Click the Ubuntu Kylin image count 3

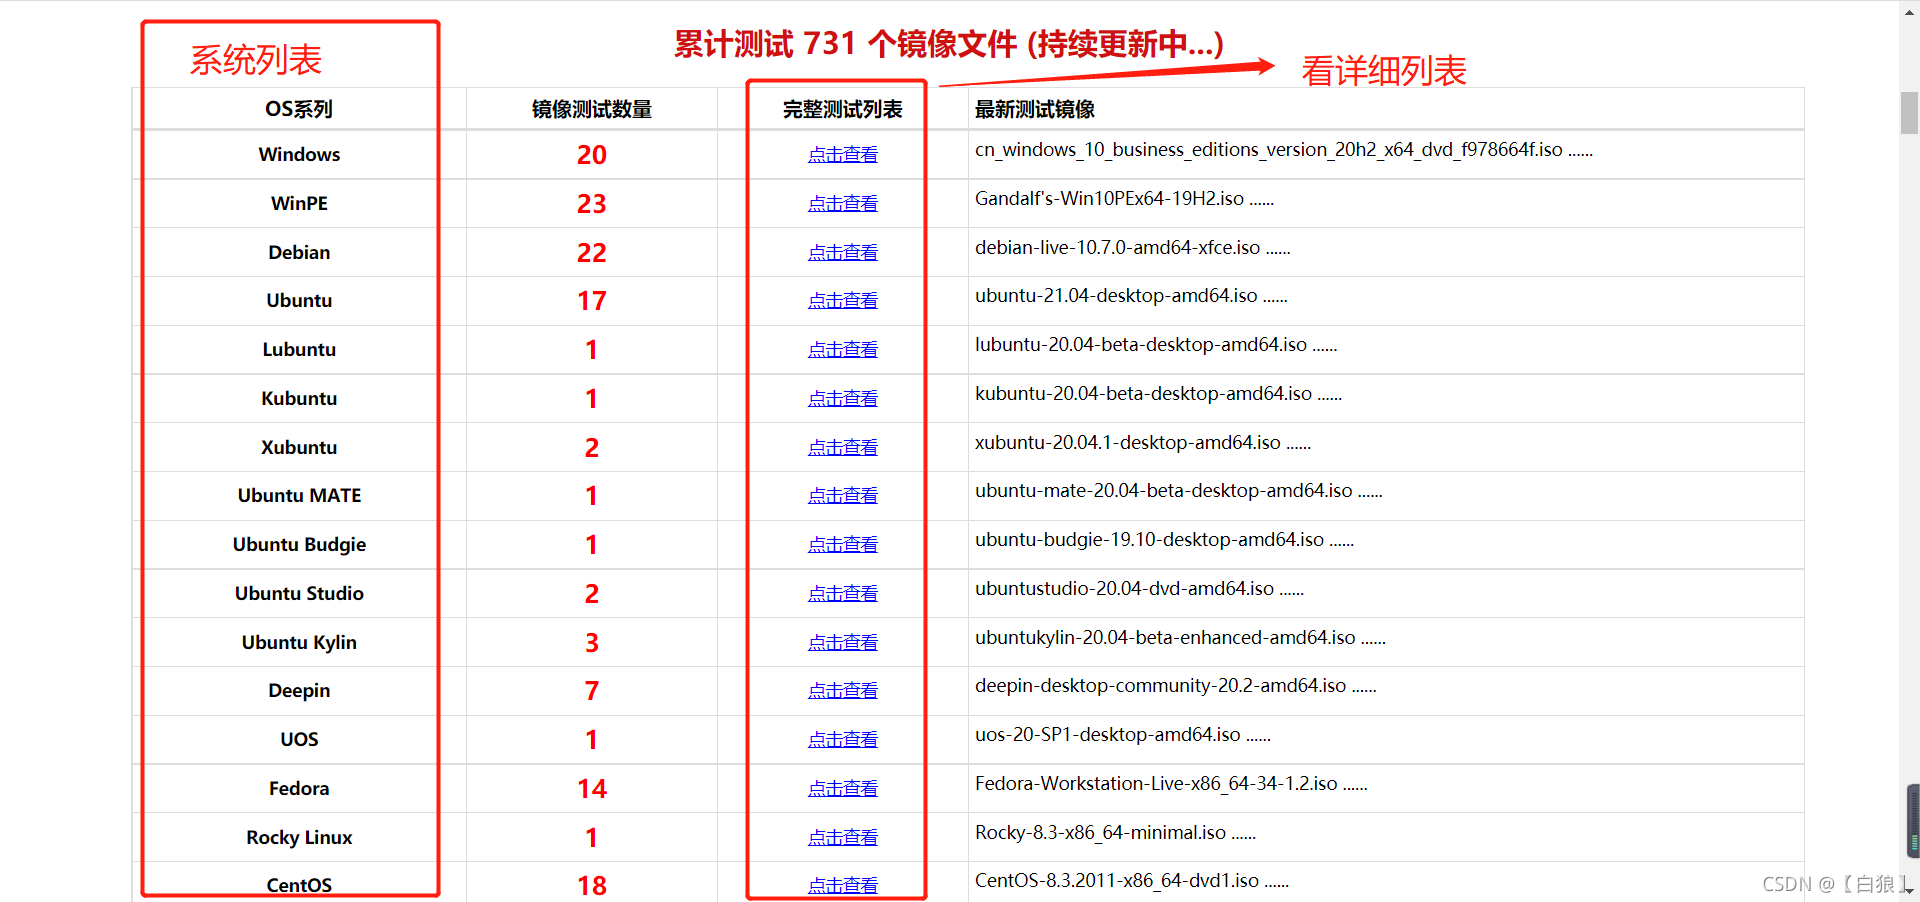[x=591, y=643]
